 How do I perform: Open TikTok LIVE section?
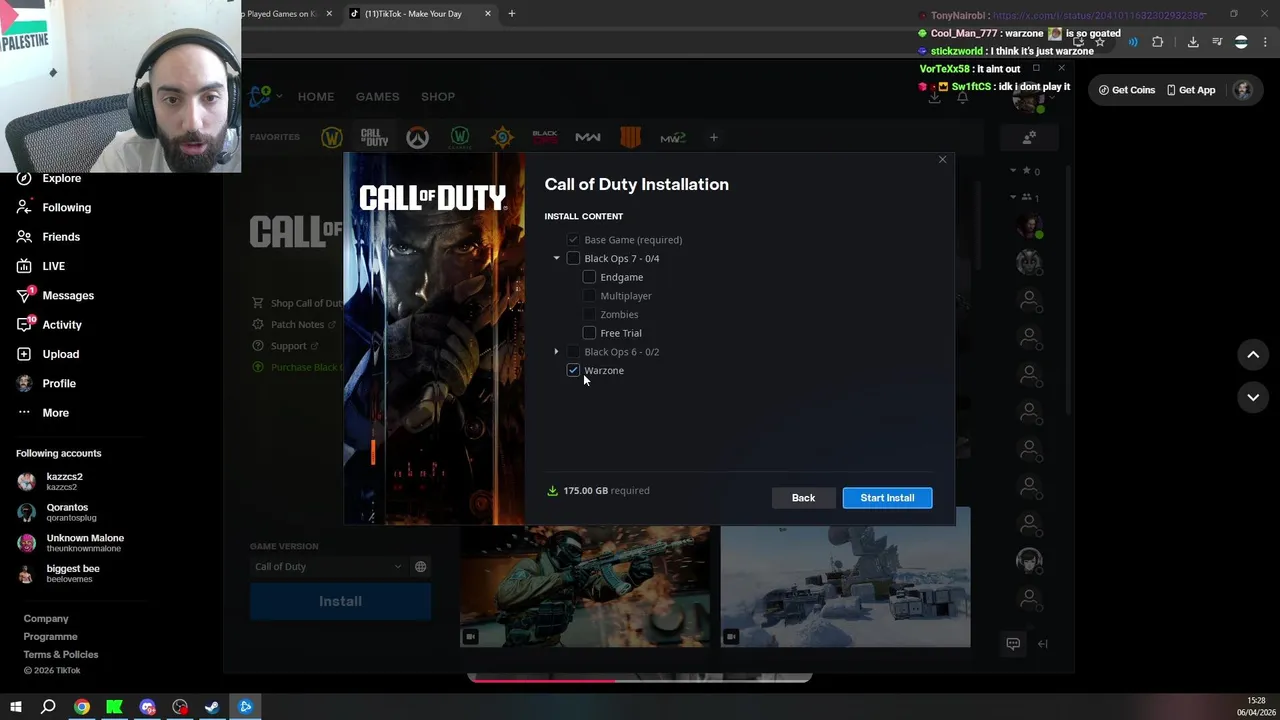(x=41, y=266)
